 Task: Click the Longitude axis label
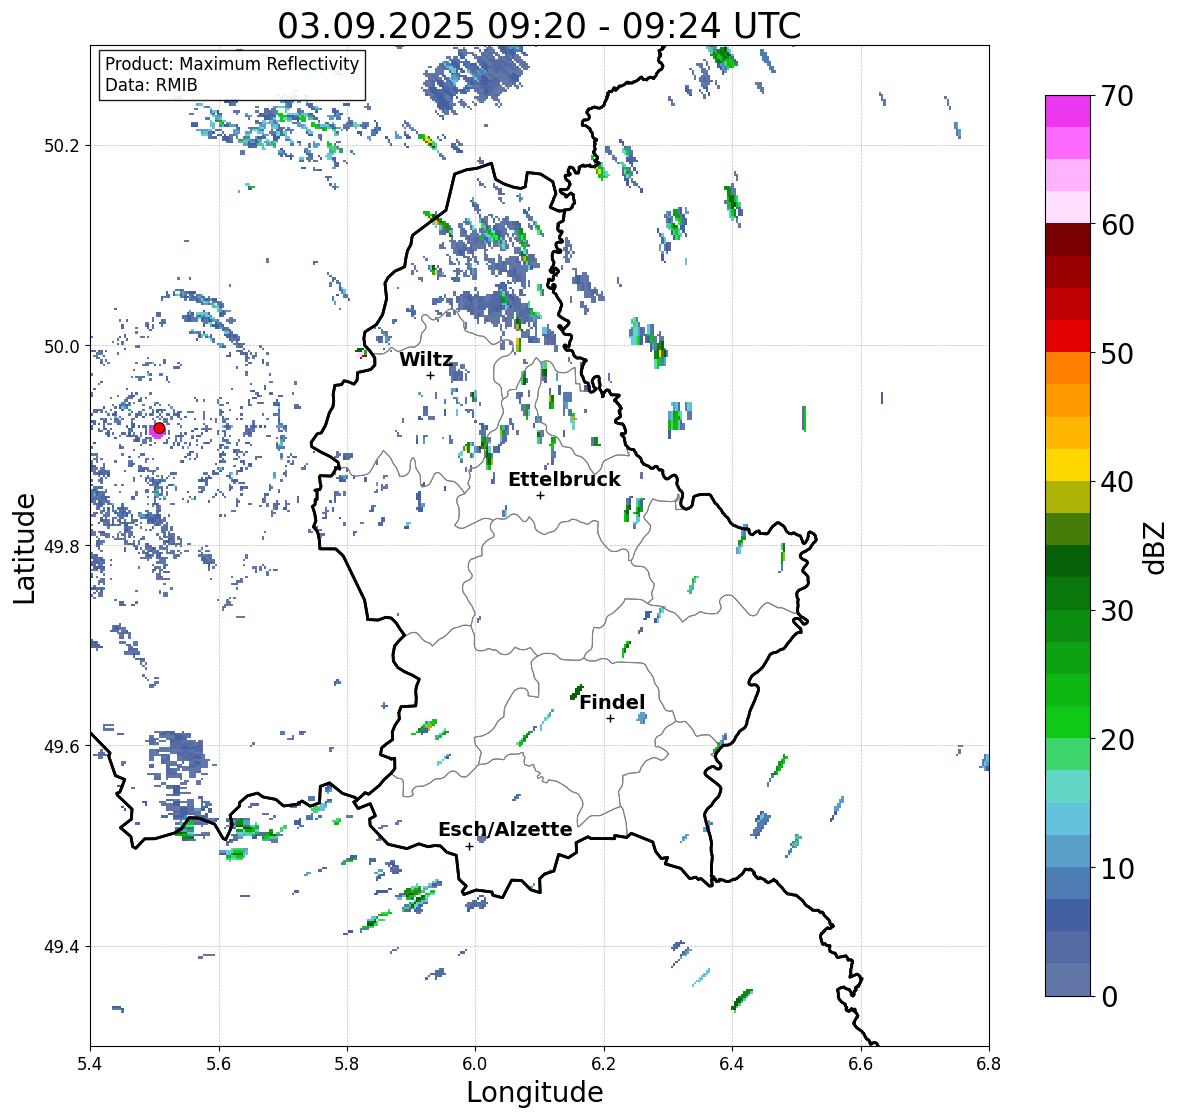click(535, 1092)
